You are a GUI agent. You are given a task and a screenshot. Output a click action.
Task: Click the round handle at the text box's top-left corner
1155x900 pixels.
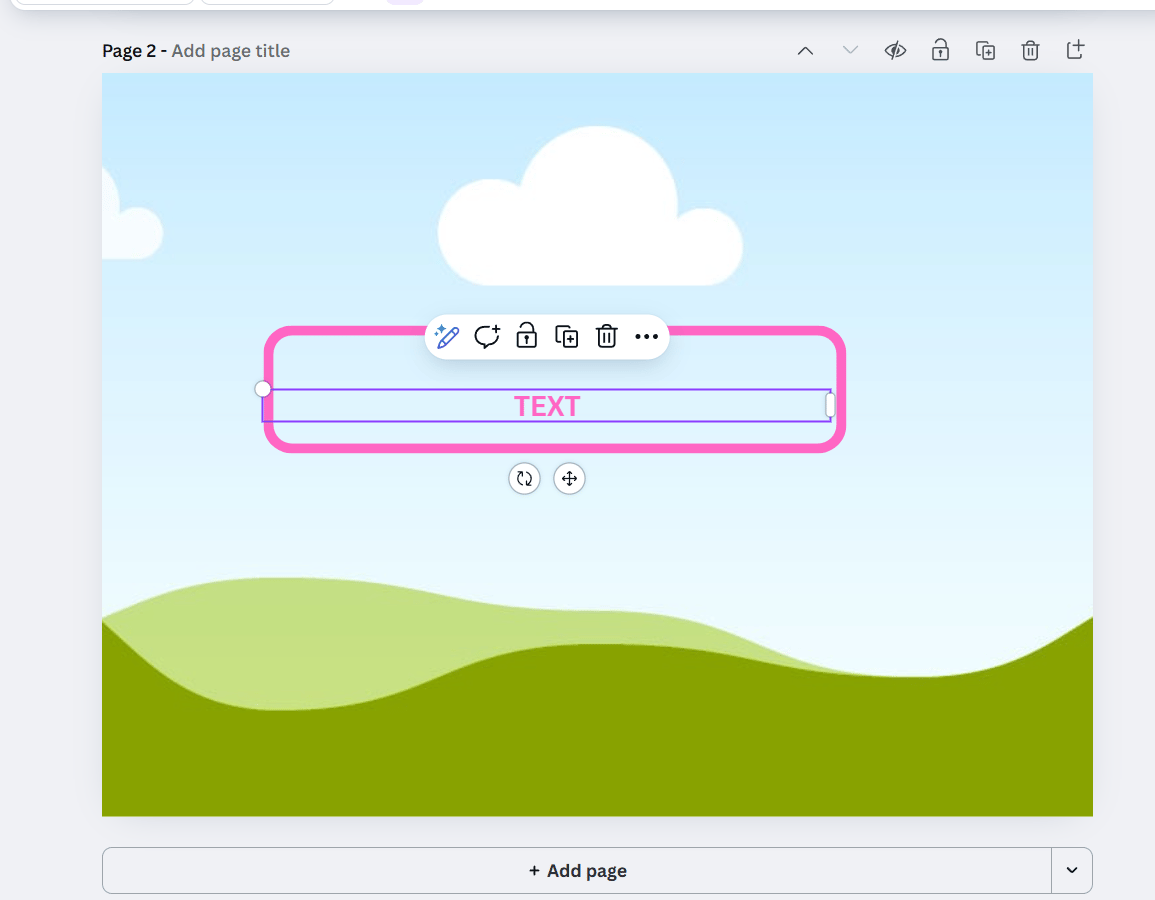pos(262,389)
